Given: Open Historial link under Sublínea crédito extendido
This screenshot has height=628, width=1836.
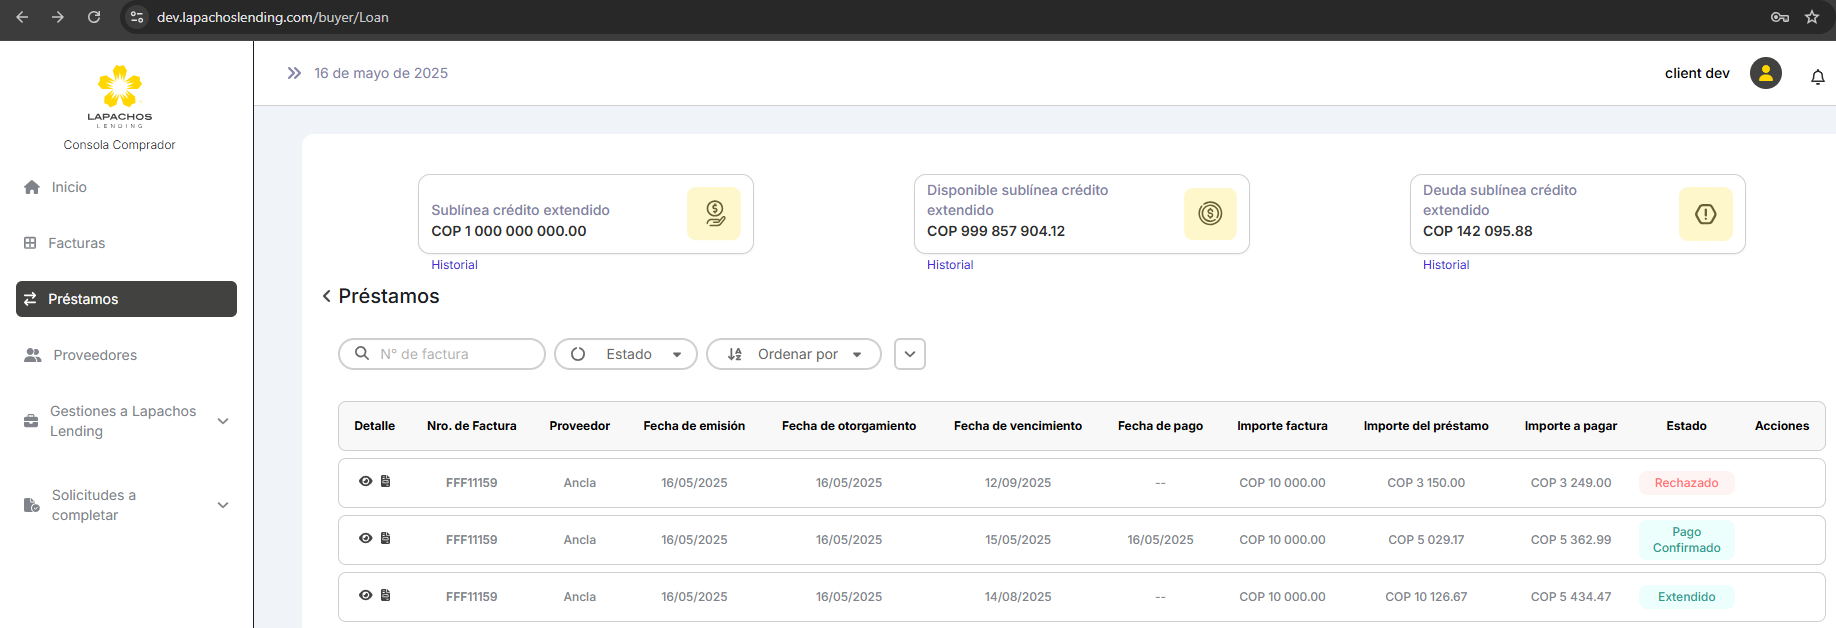Looking at the screenshot, I should pos(454,265).
